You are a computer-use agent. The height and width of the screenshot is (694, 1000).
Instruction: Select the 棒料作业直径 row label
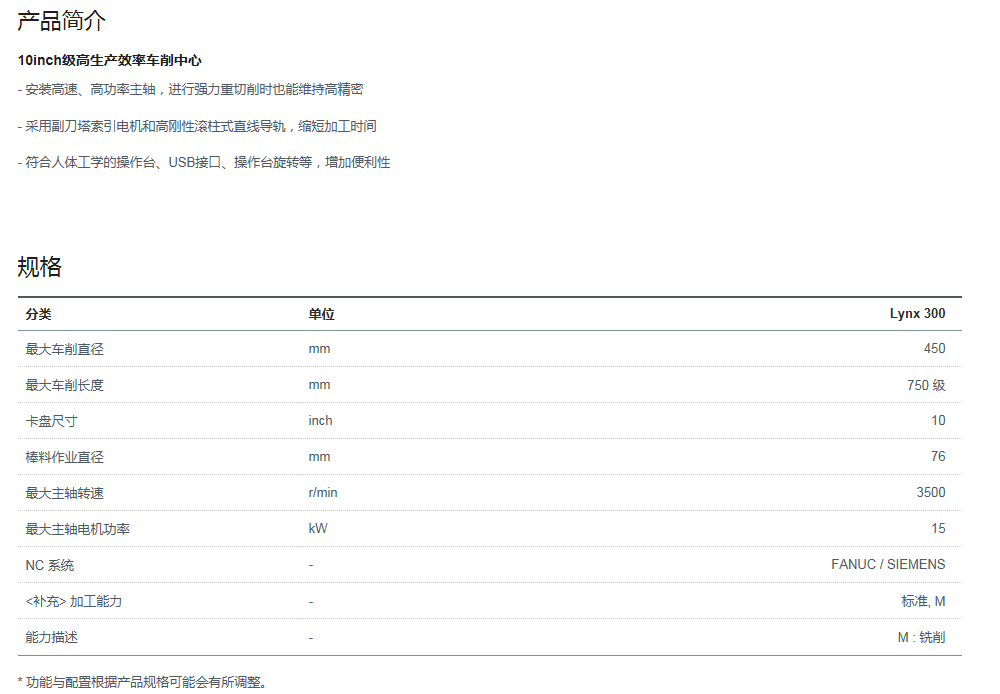(64, 457)
